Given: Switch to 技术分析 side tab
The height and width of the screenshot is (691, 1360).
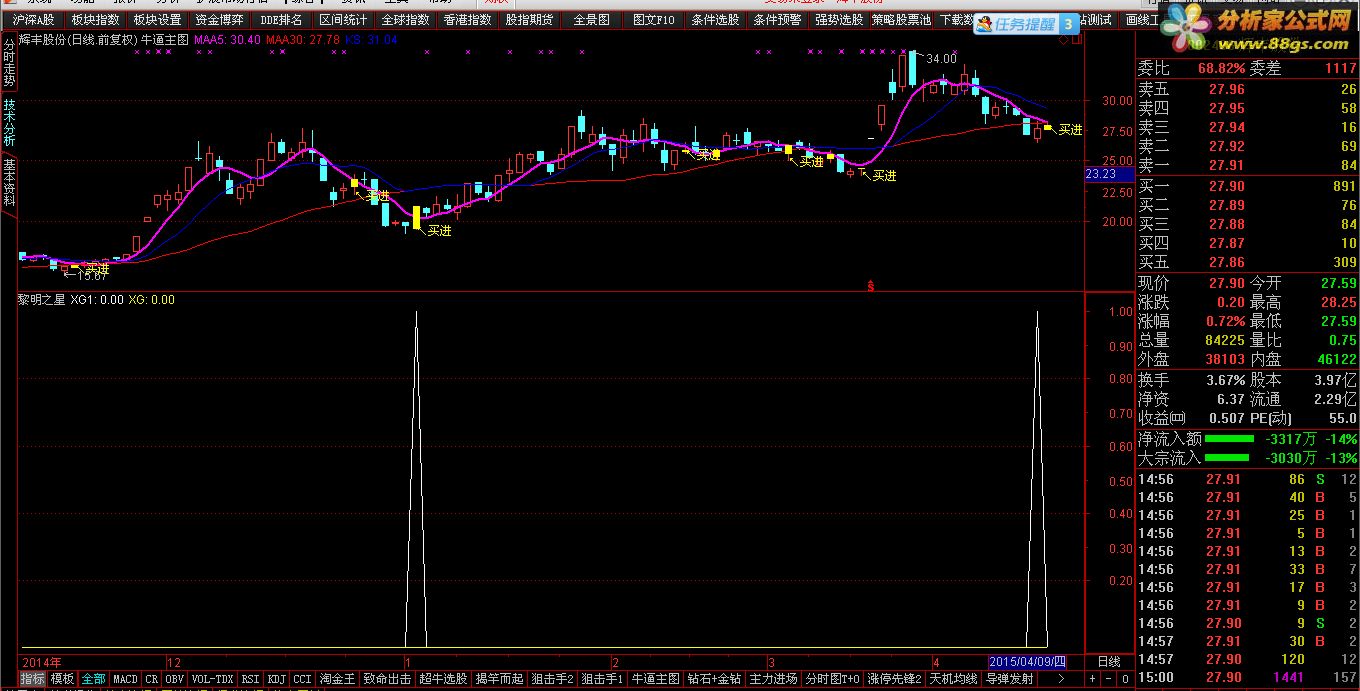Looking at the screenshot, I should pos(9,122).
